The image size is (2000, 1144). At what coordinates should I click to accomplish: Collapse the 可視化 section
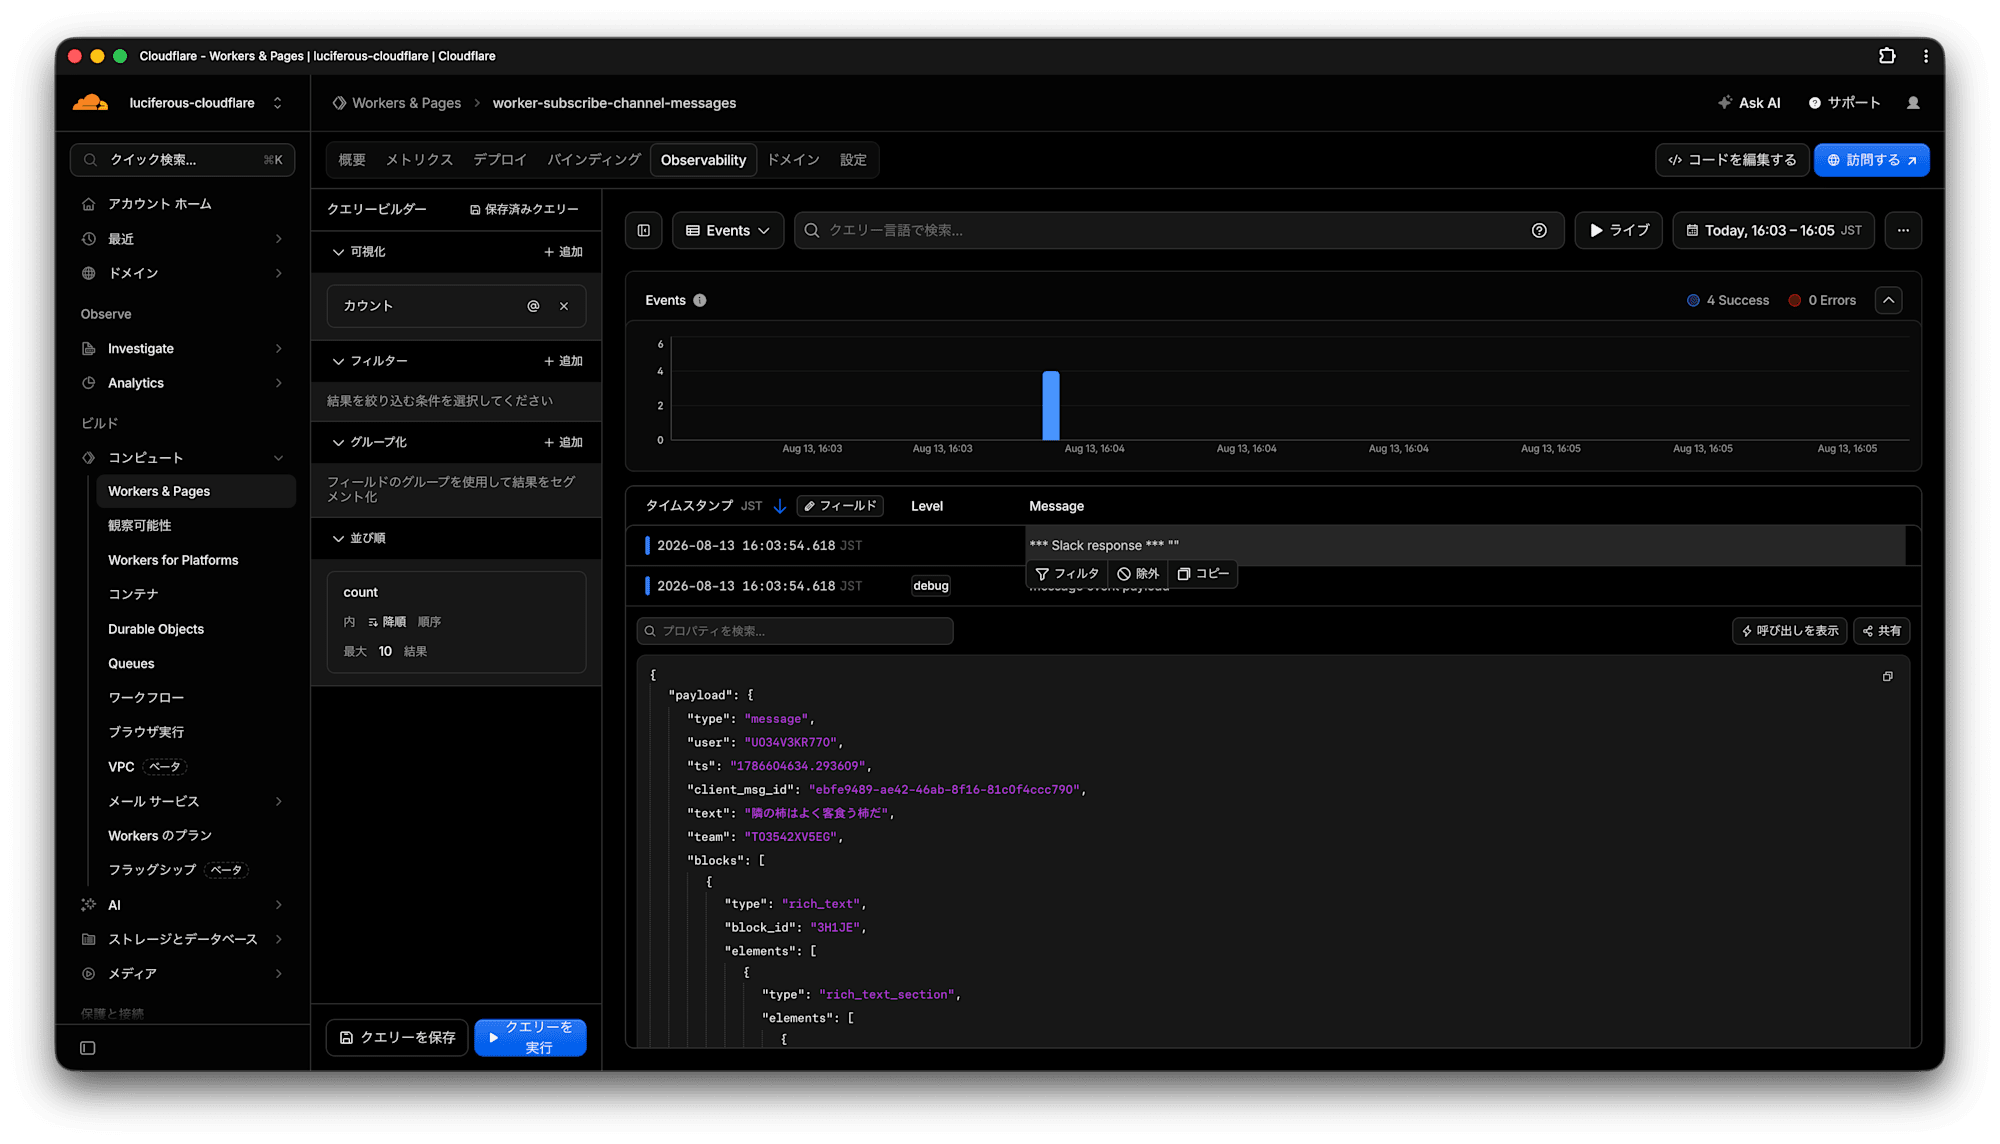click(x=338, y=252)
